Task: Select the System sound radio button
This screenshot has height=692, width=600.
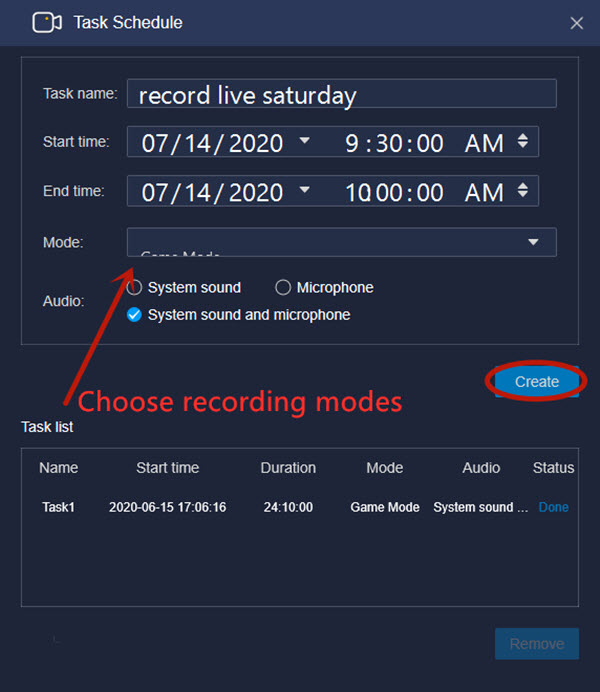Action: click(x=134, y=288)
